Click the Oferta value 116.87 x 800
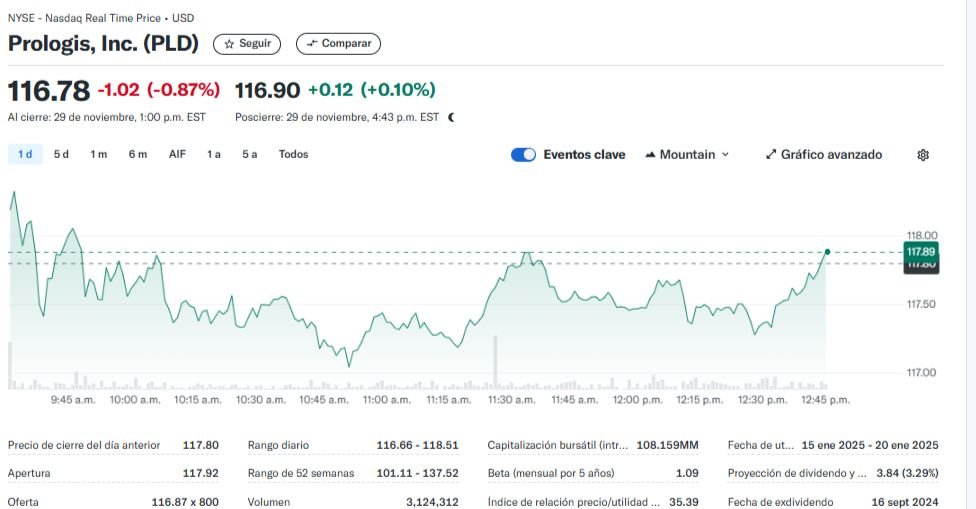 coord(185,502)
